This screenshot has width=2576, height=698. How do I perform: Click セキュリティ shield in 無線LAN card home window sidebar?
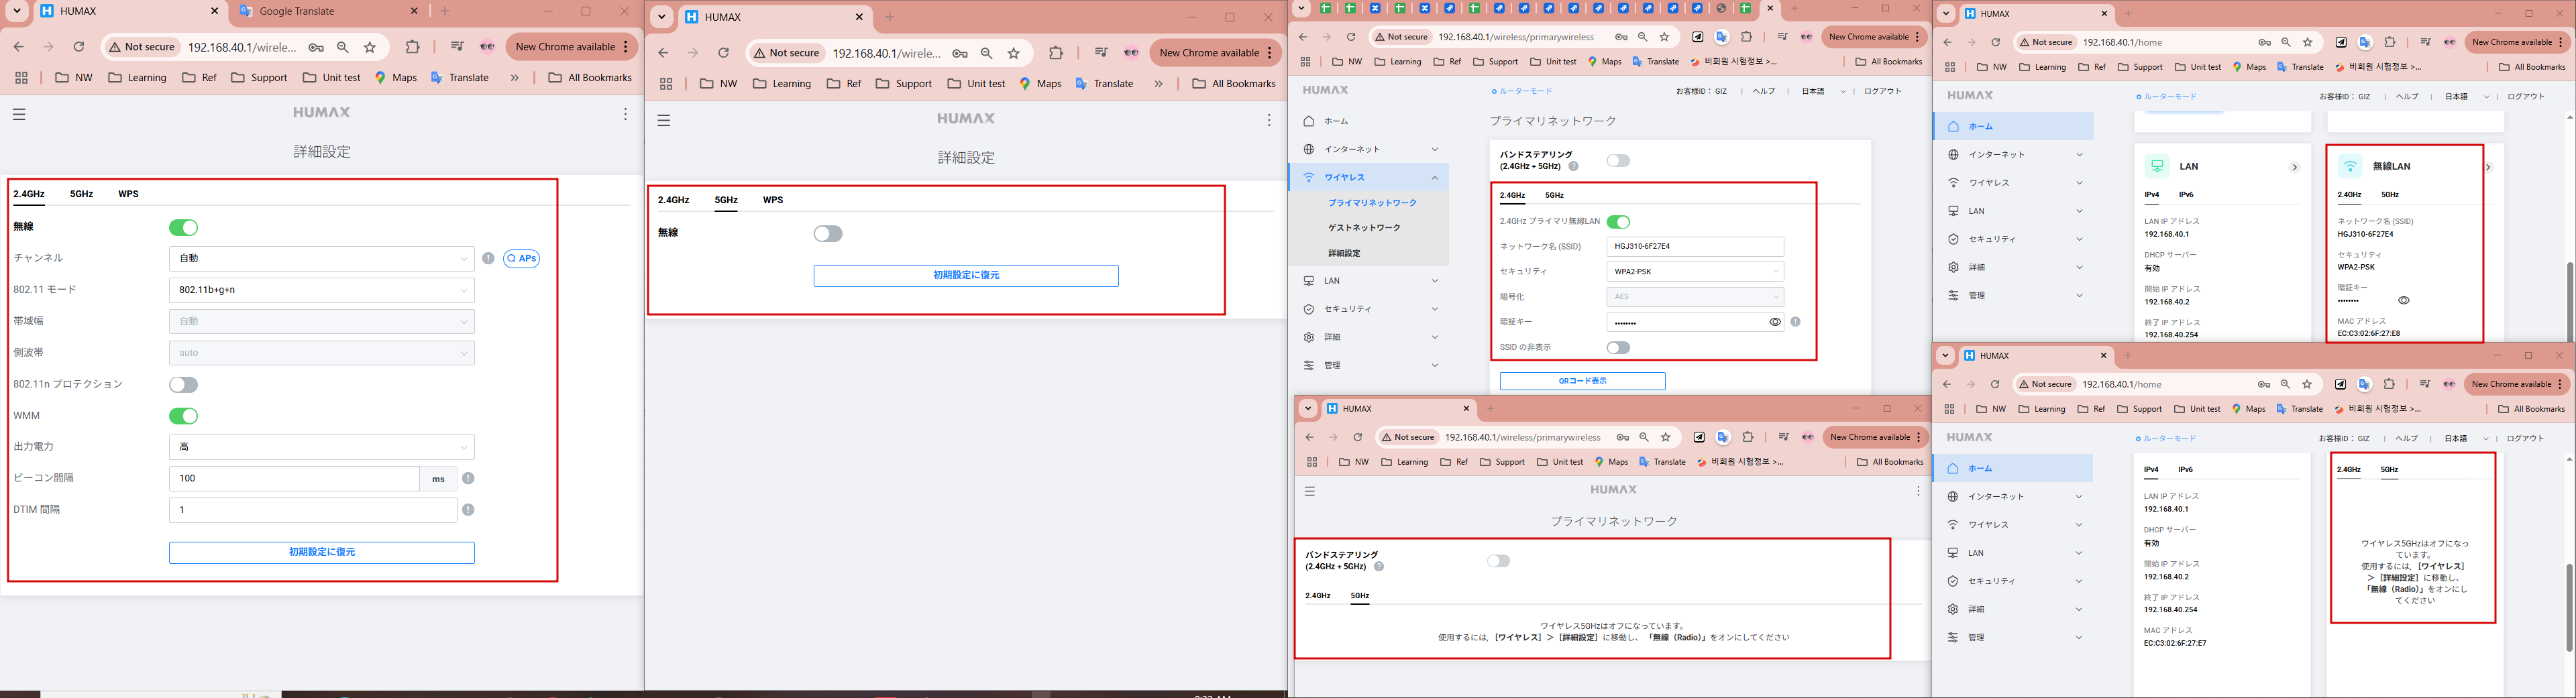click(x=1953, y=239)
